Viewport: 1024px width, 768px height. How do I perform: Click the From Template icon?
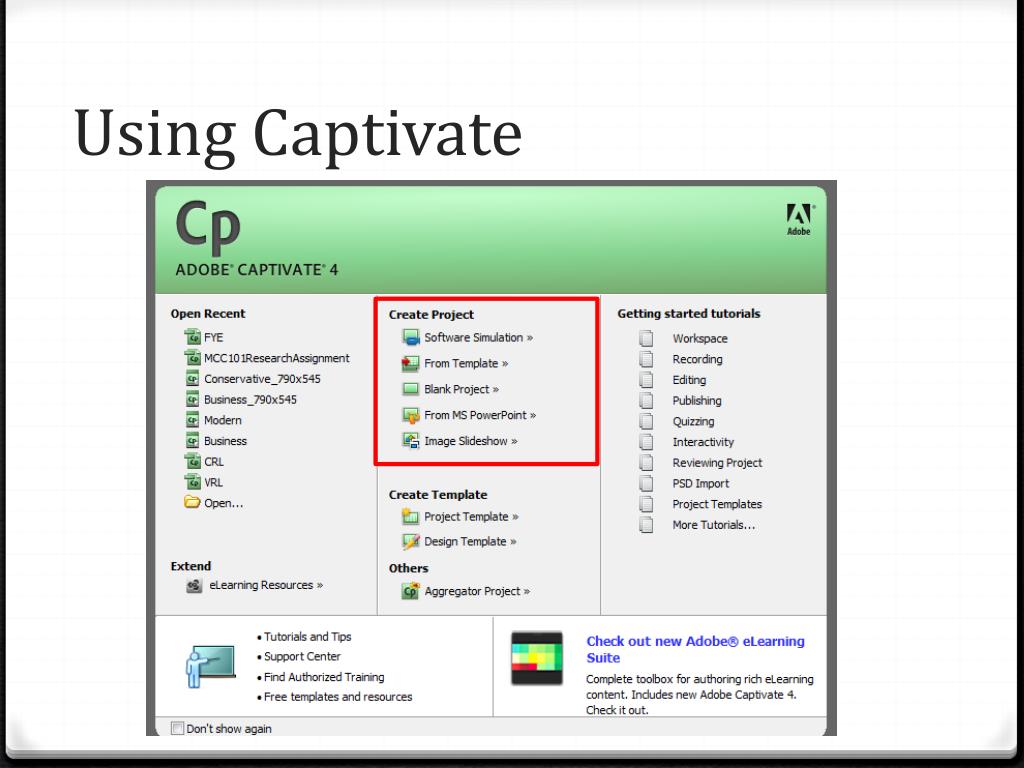[x=410, y=363]
